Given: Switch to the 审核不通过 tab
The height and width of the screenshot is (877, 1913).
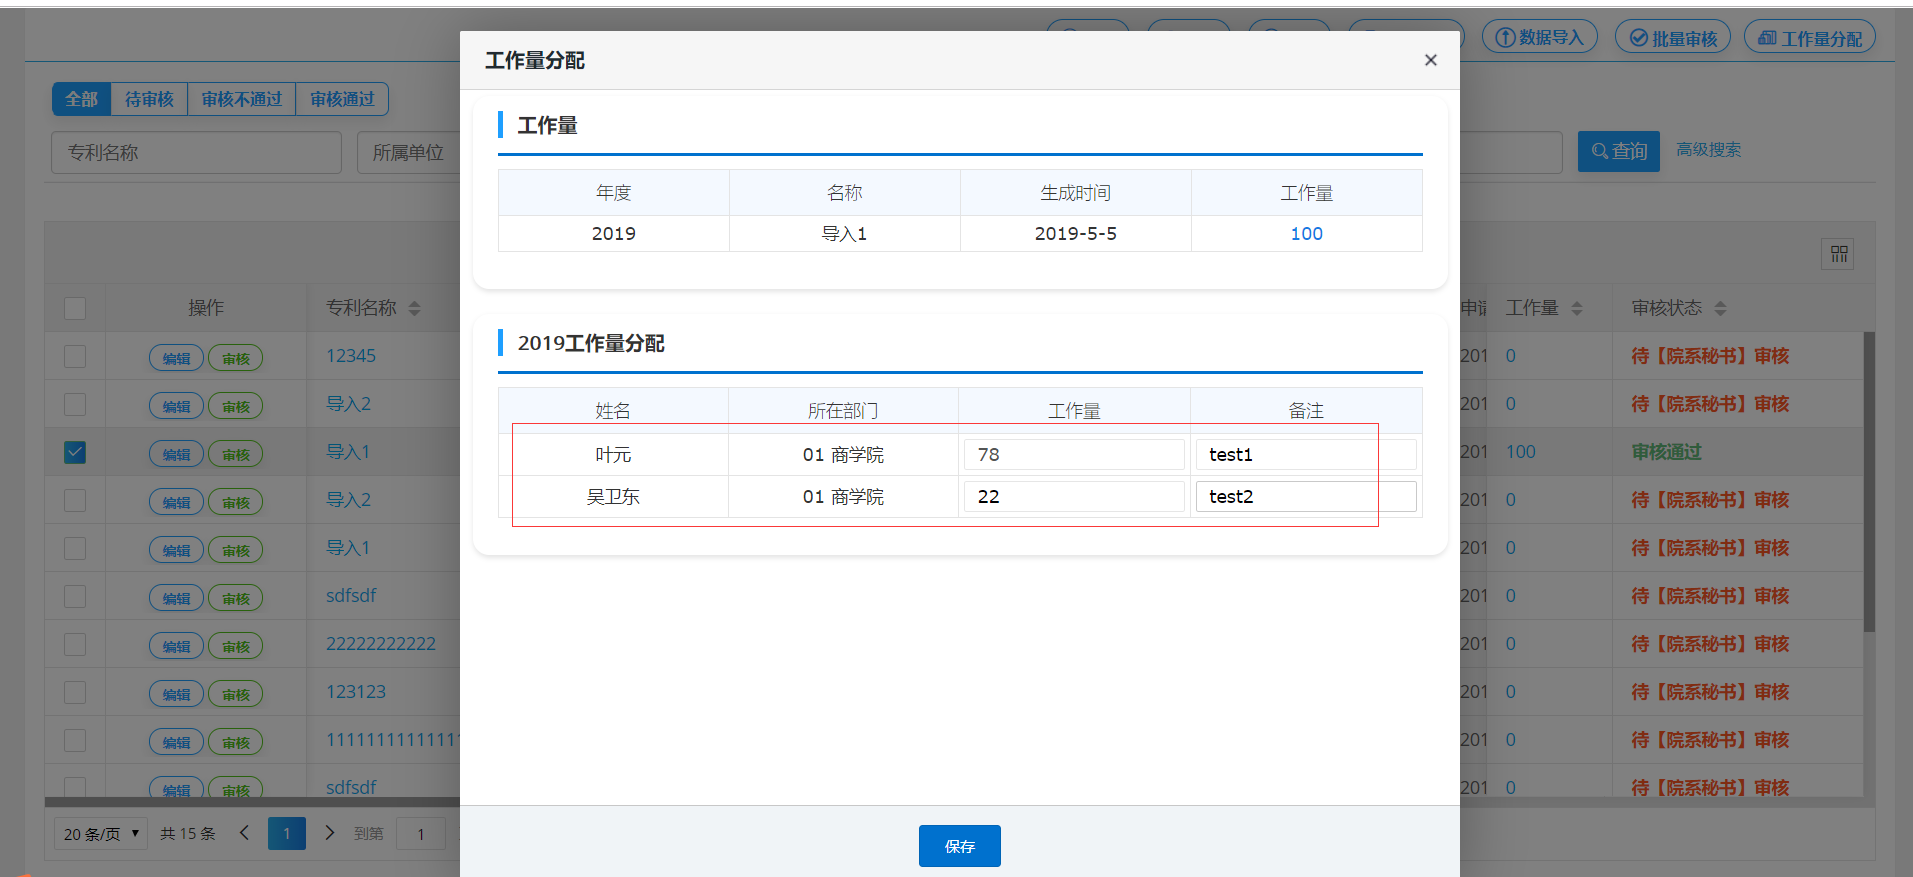Looking at the screenshot, I should 241,99.
